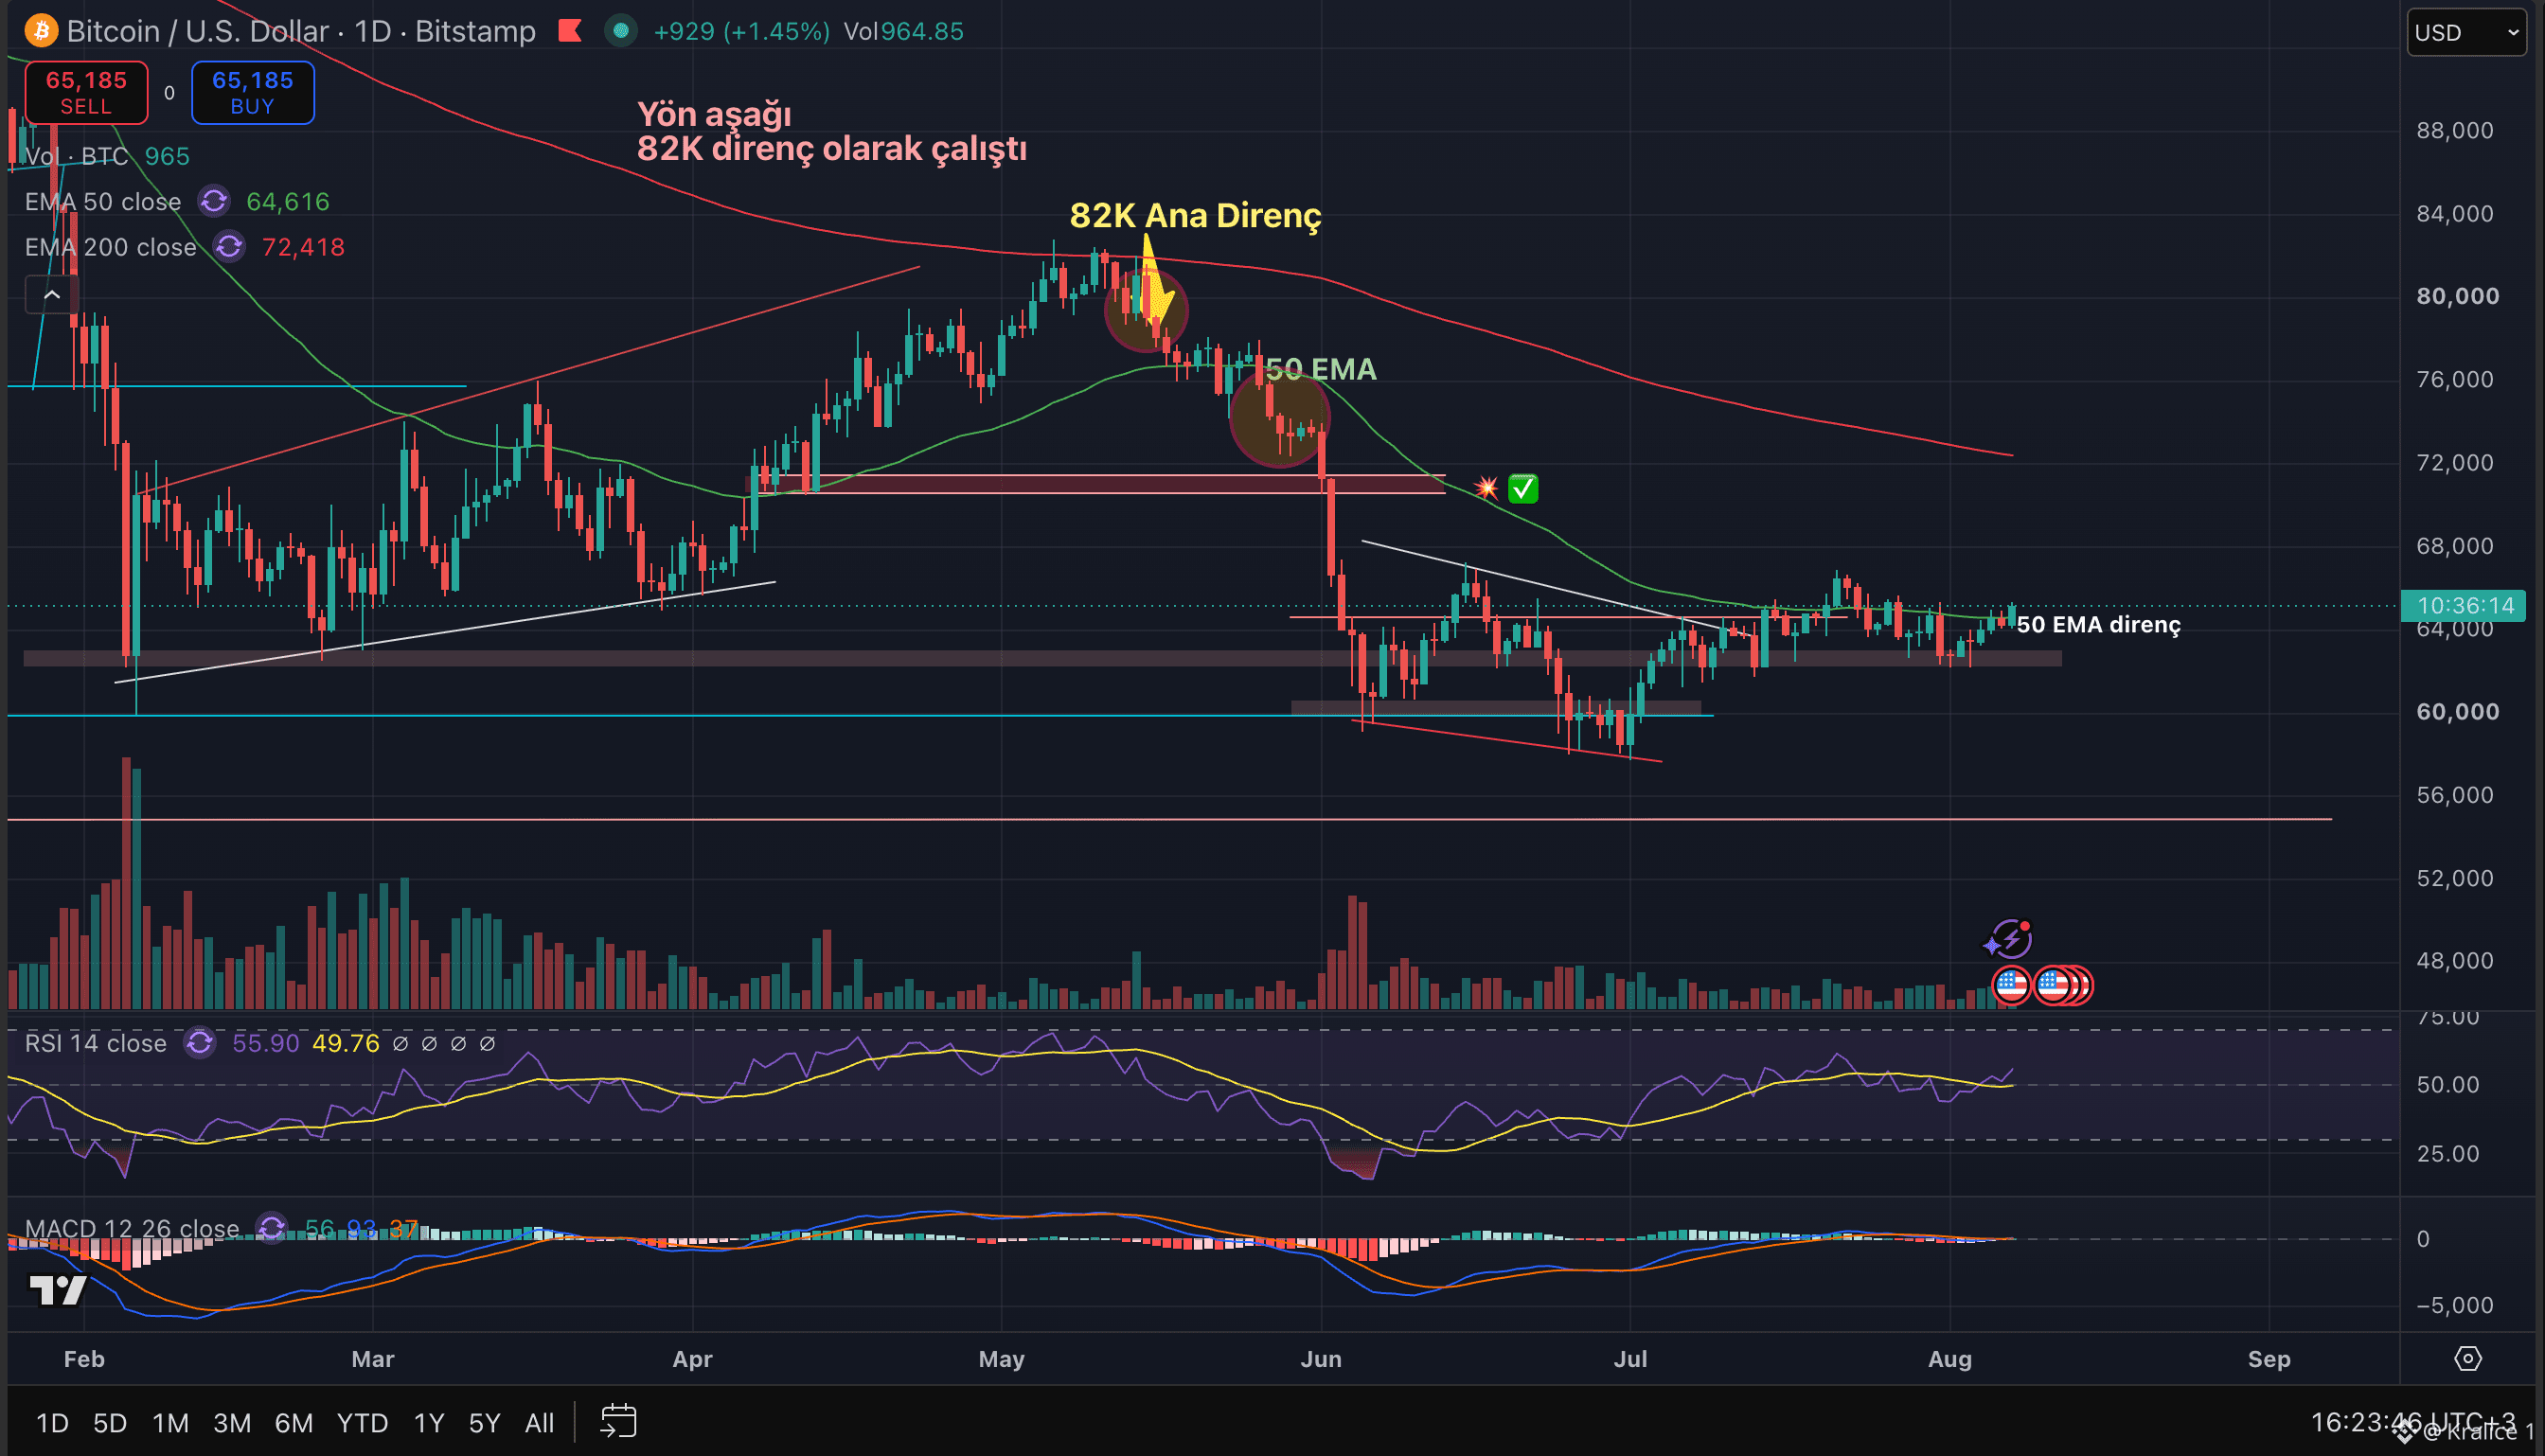The height and width of the screenshot is (1456, 2545).
Task: Select the All time range
Action: pyautogui.click(x=539, y=1422)
